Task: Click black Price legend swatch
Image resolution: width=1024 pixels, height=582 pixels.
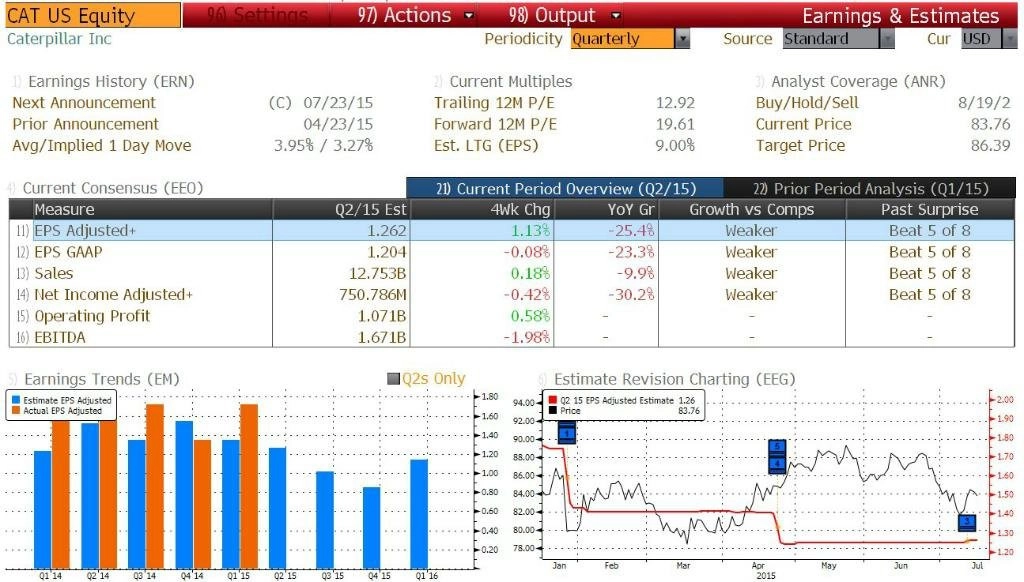Action: pos(553,411)
